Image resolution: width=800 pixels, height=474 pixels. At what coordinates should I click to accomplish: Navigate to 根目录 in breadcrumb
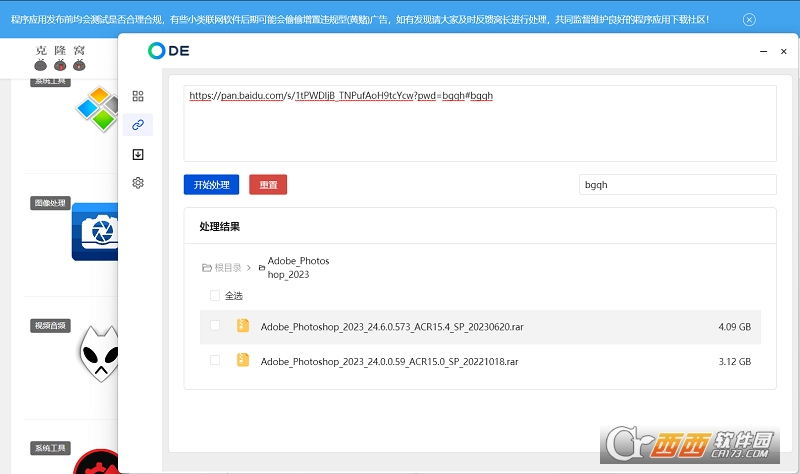click(x=228, y=267)
